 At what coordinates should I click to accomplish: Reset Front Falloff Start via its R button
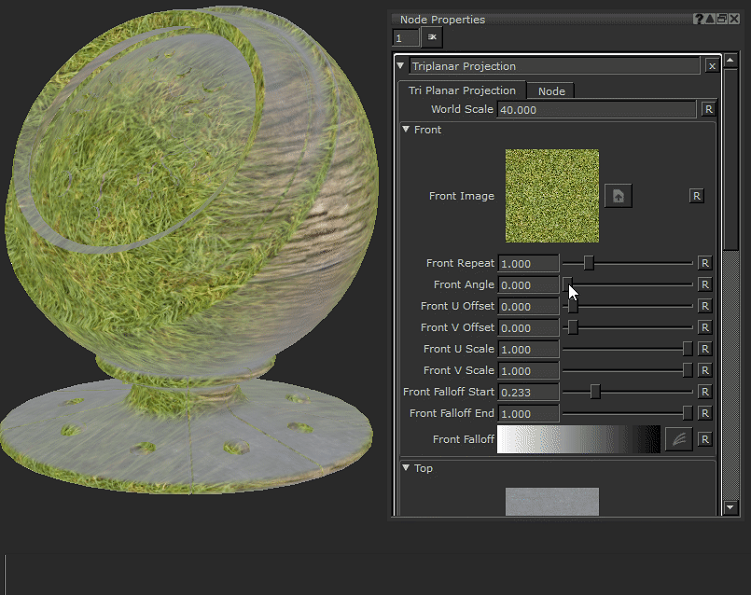[704, 392]
